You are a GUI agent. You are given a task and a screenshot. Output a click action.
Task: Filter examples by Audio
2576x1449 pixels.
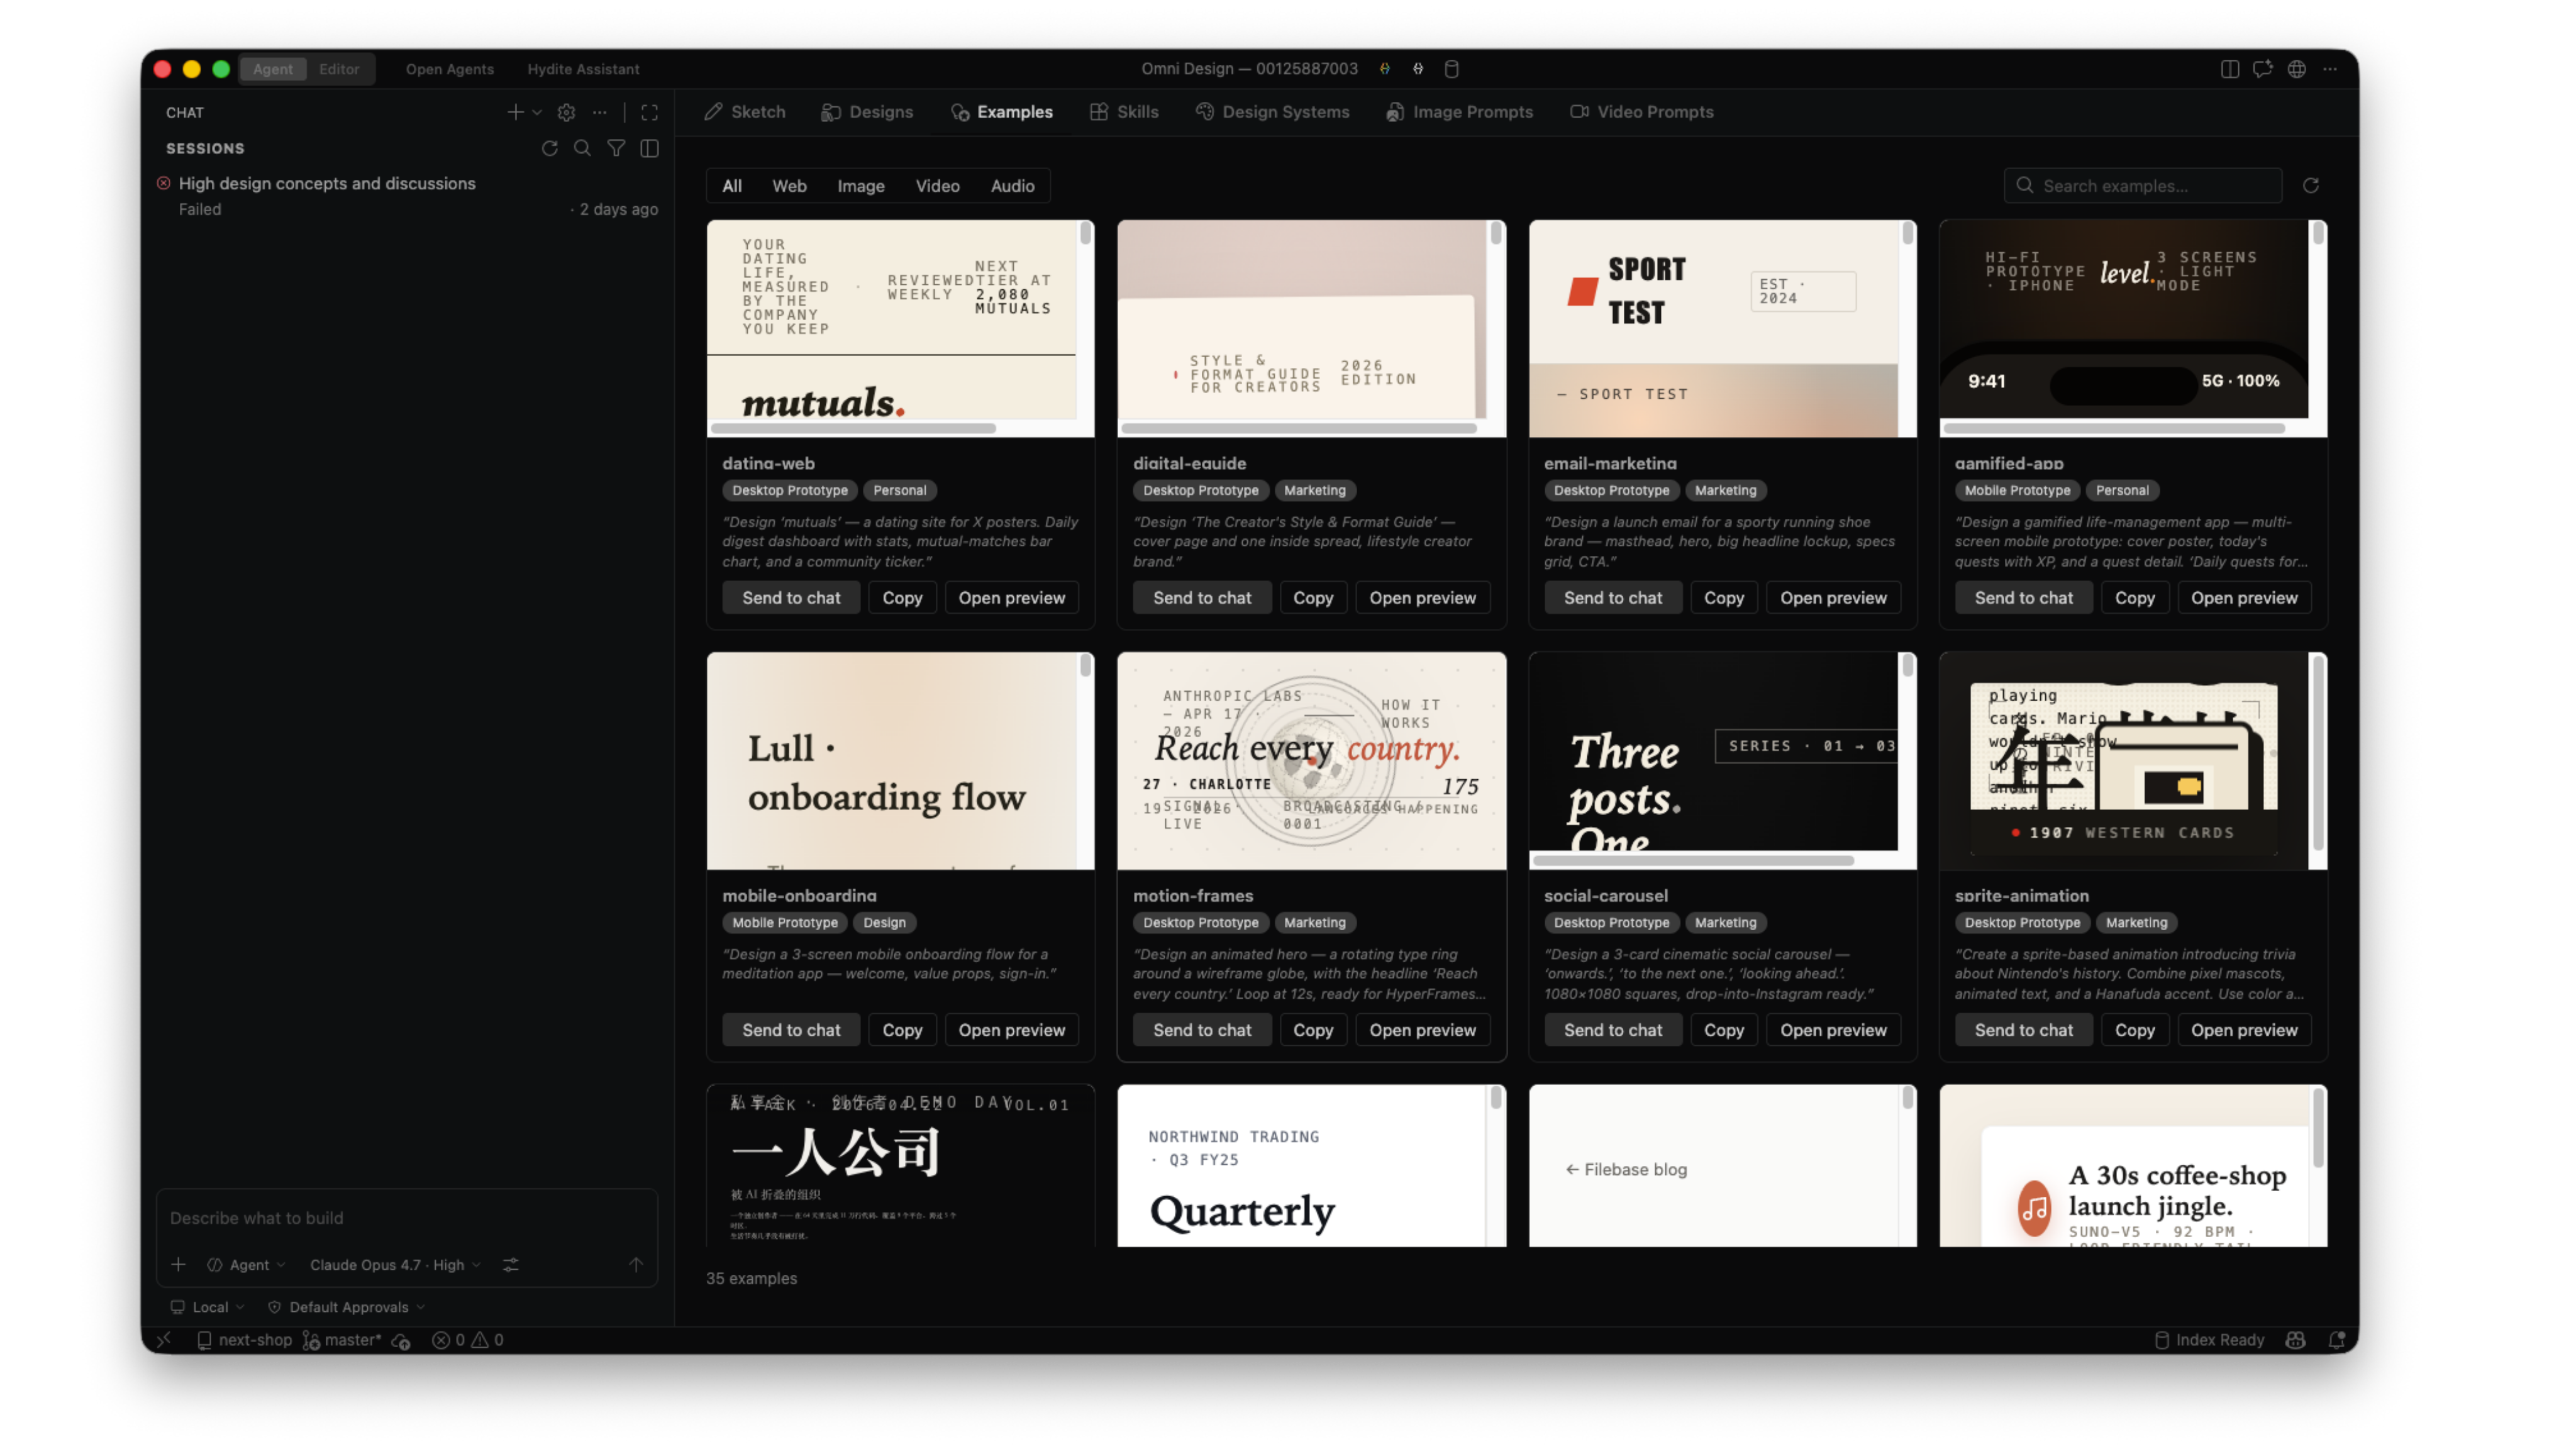click(x=1012, y=186)
